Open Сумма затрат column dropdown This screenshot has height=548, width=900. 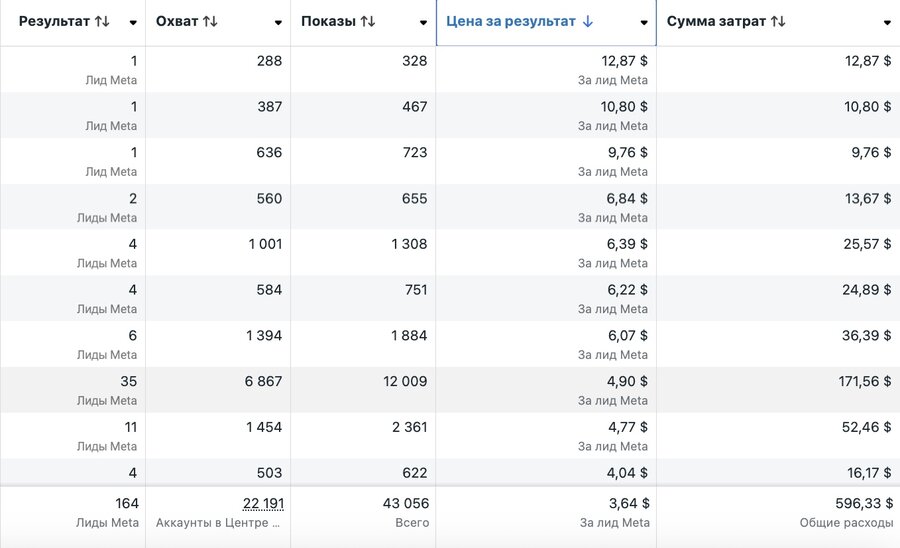pyautogui.click(x=887, y=23)
